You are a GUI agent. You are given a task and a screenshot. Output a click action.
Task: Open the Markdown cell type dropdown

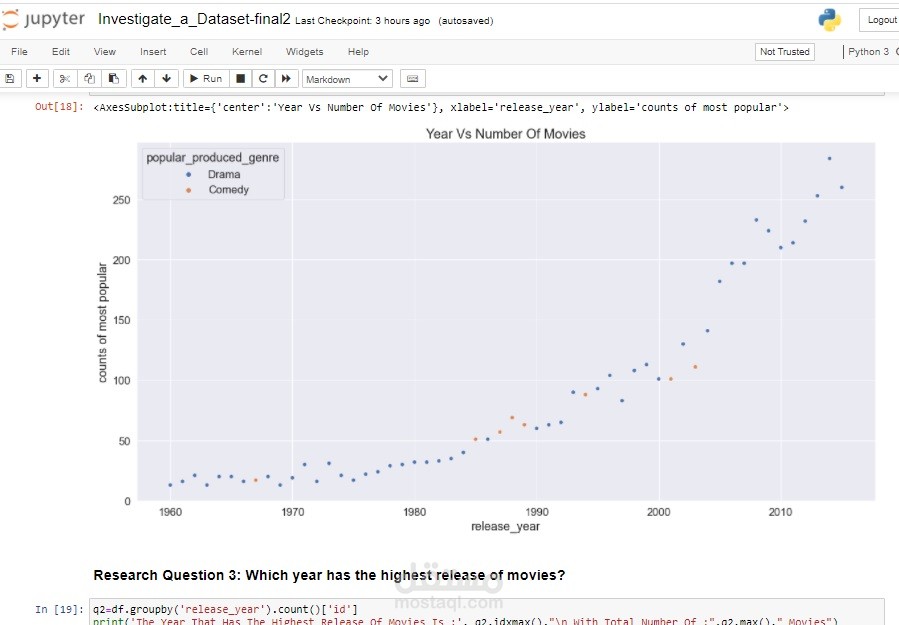click(347, 78)
